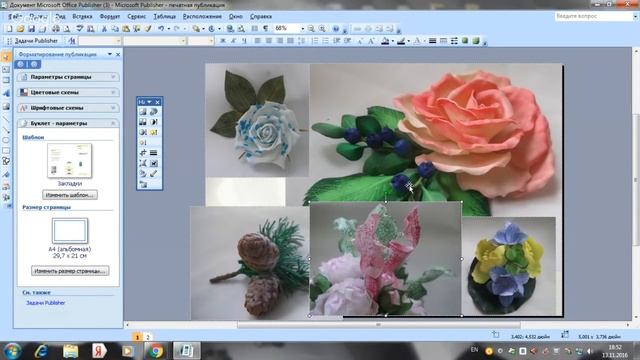640x360 pixels.
Task: Click the A4 page size thumbnail
Action: tap(70, 231)
